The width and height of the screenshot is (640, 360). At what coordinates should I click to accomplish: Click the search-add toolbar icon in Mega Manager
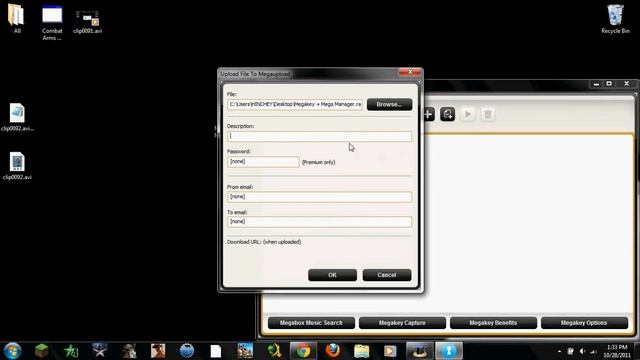point(448,114)
